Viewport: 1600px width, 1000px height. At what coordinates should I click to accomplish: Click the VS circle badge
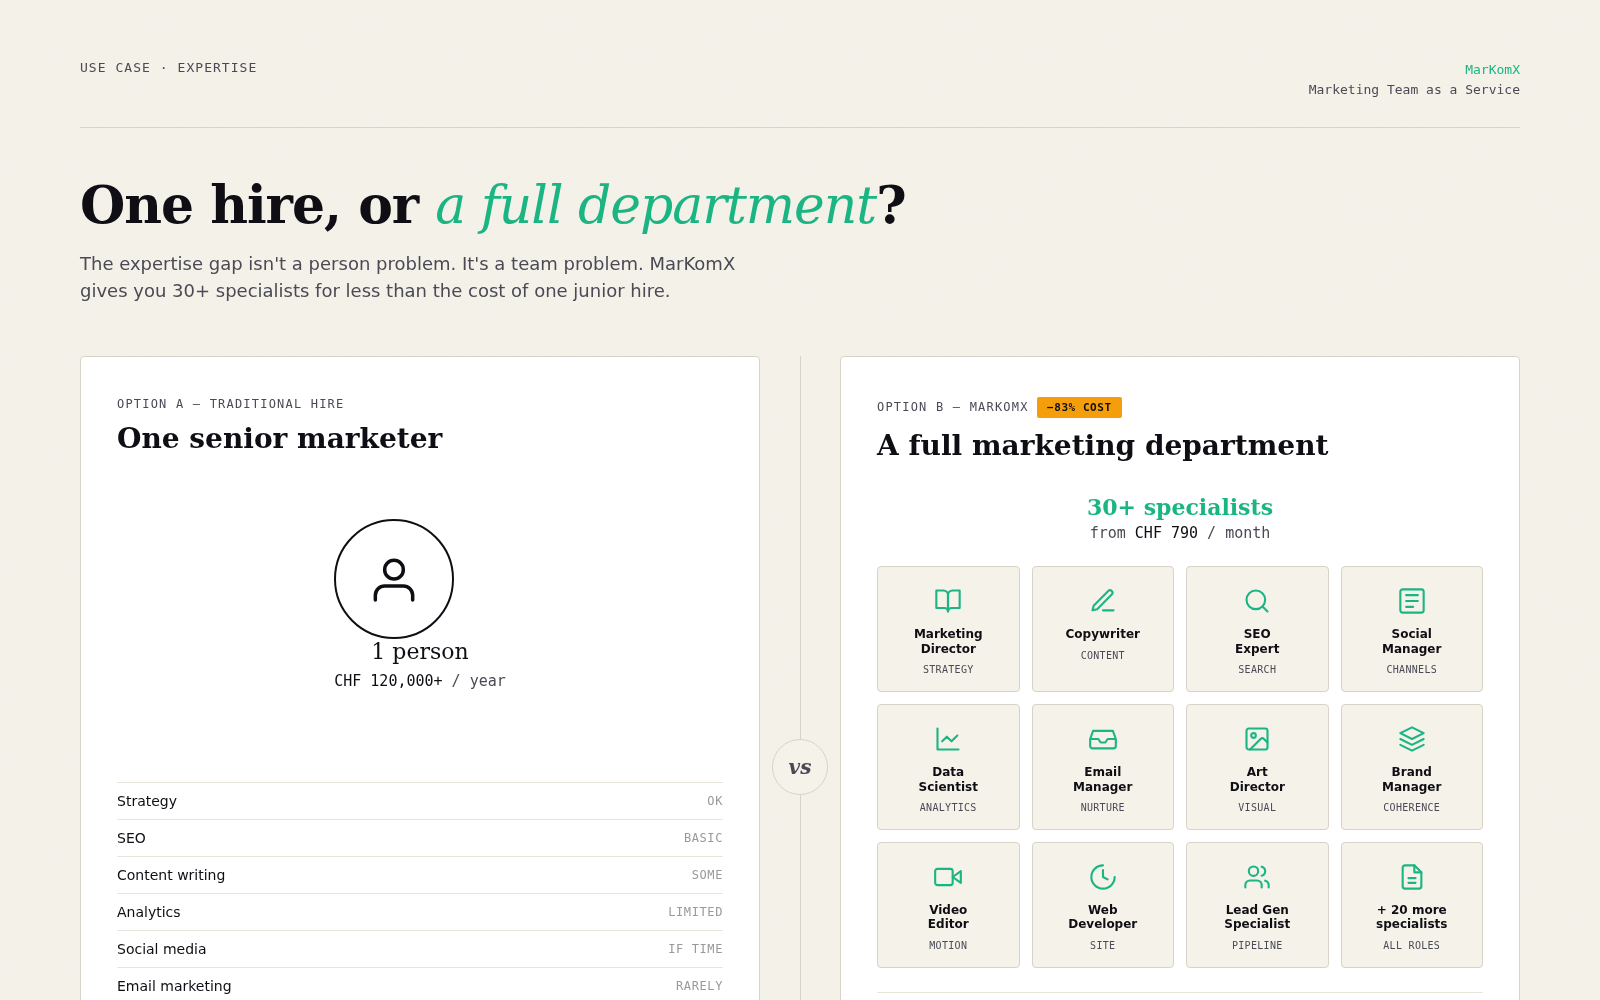pos(800,767)
